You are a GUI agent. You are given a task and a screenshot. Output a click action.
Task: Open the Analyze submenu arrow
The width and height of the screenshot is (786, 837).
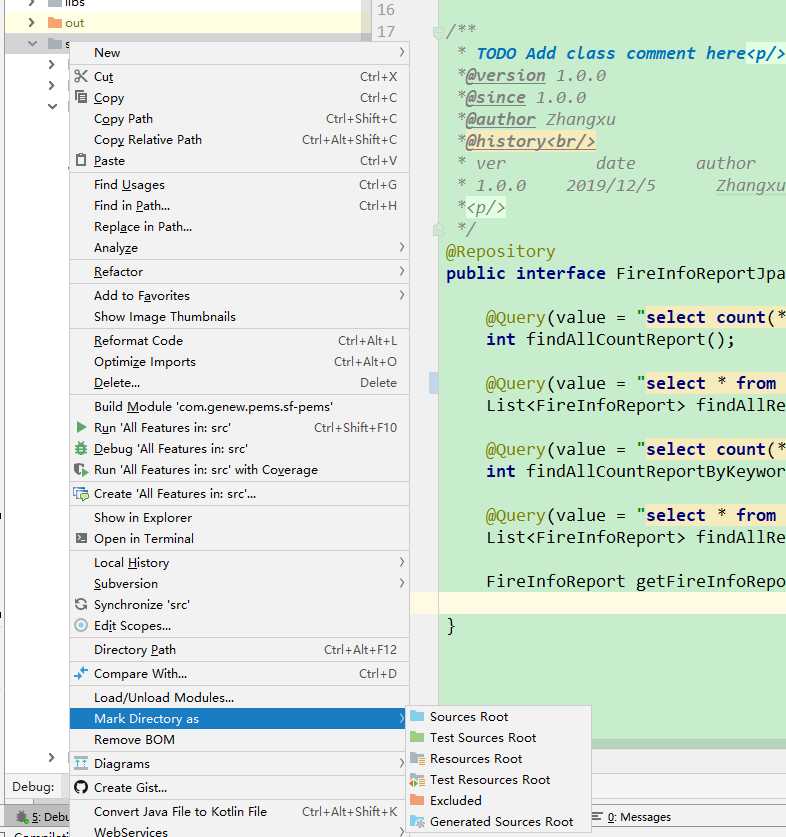point(402,247)
